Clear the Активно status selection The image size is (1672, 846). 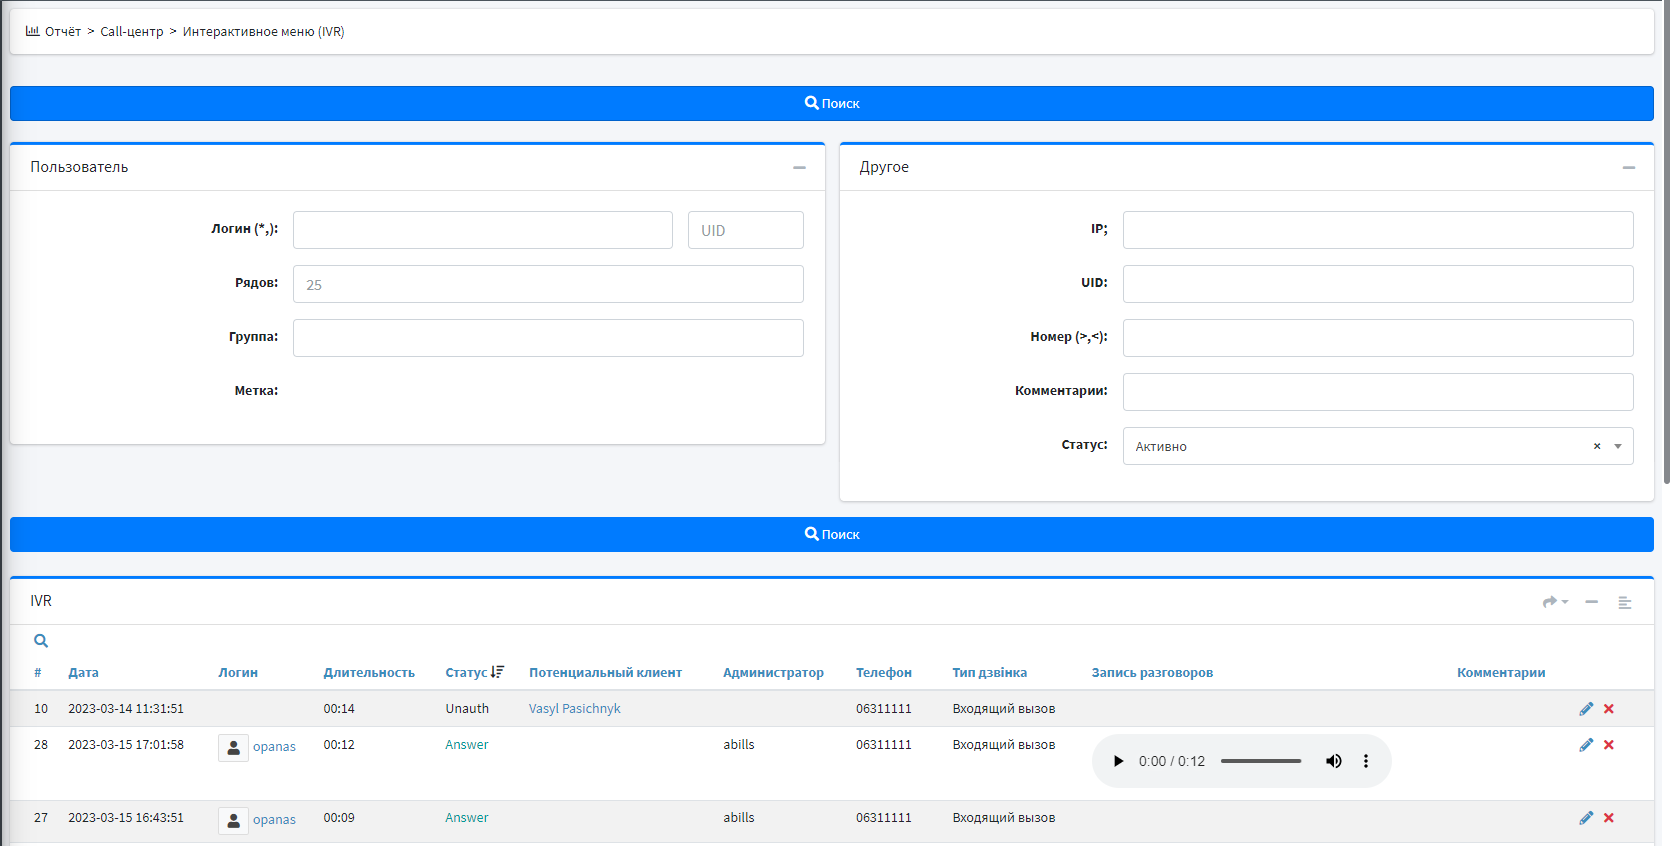1597,447
